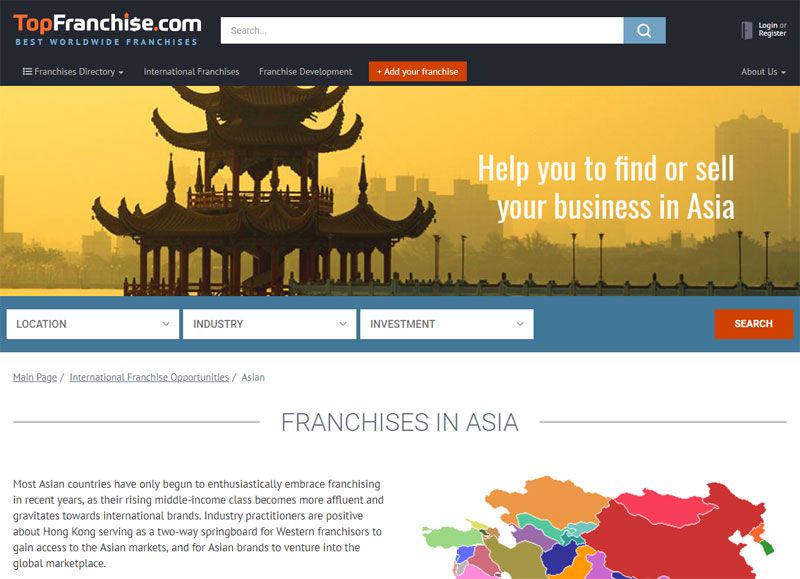Click the door login icon
The width and height of the screenshot is (800, 579).
point(747,30)
